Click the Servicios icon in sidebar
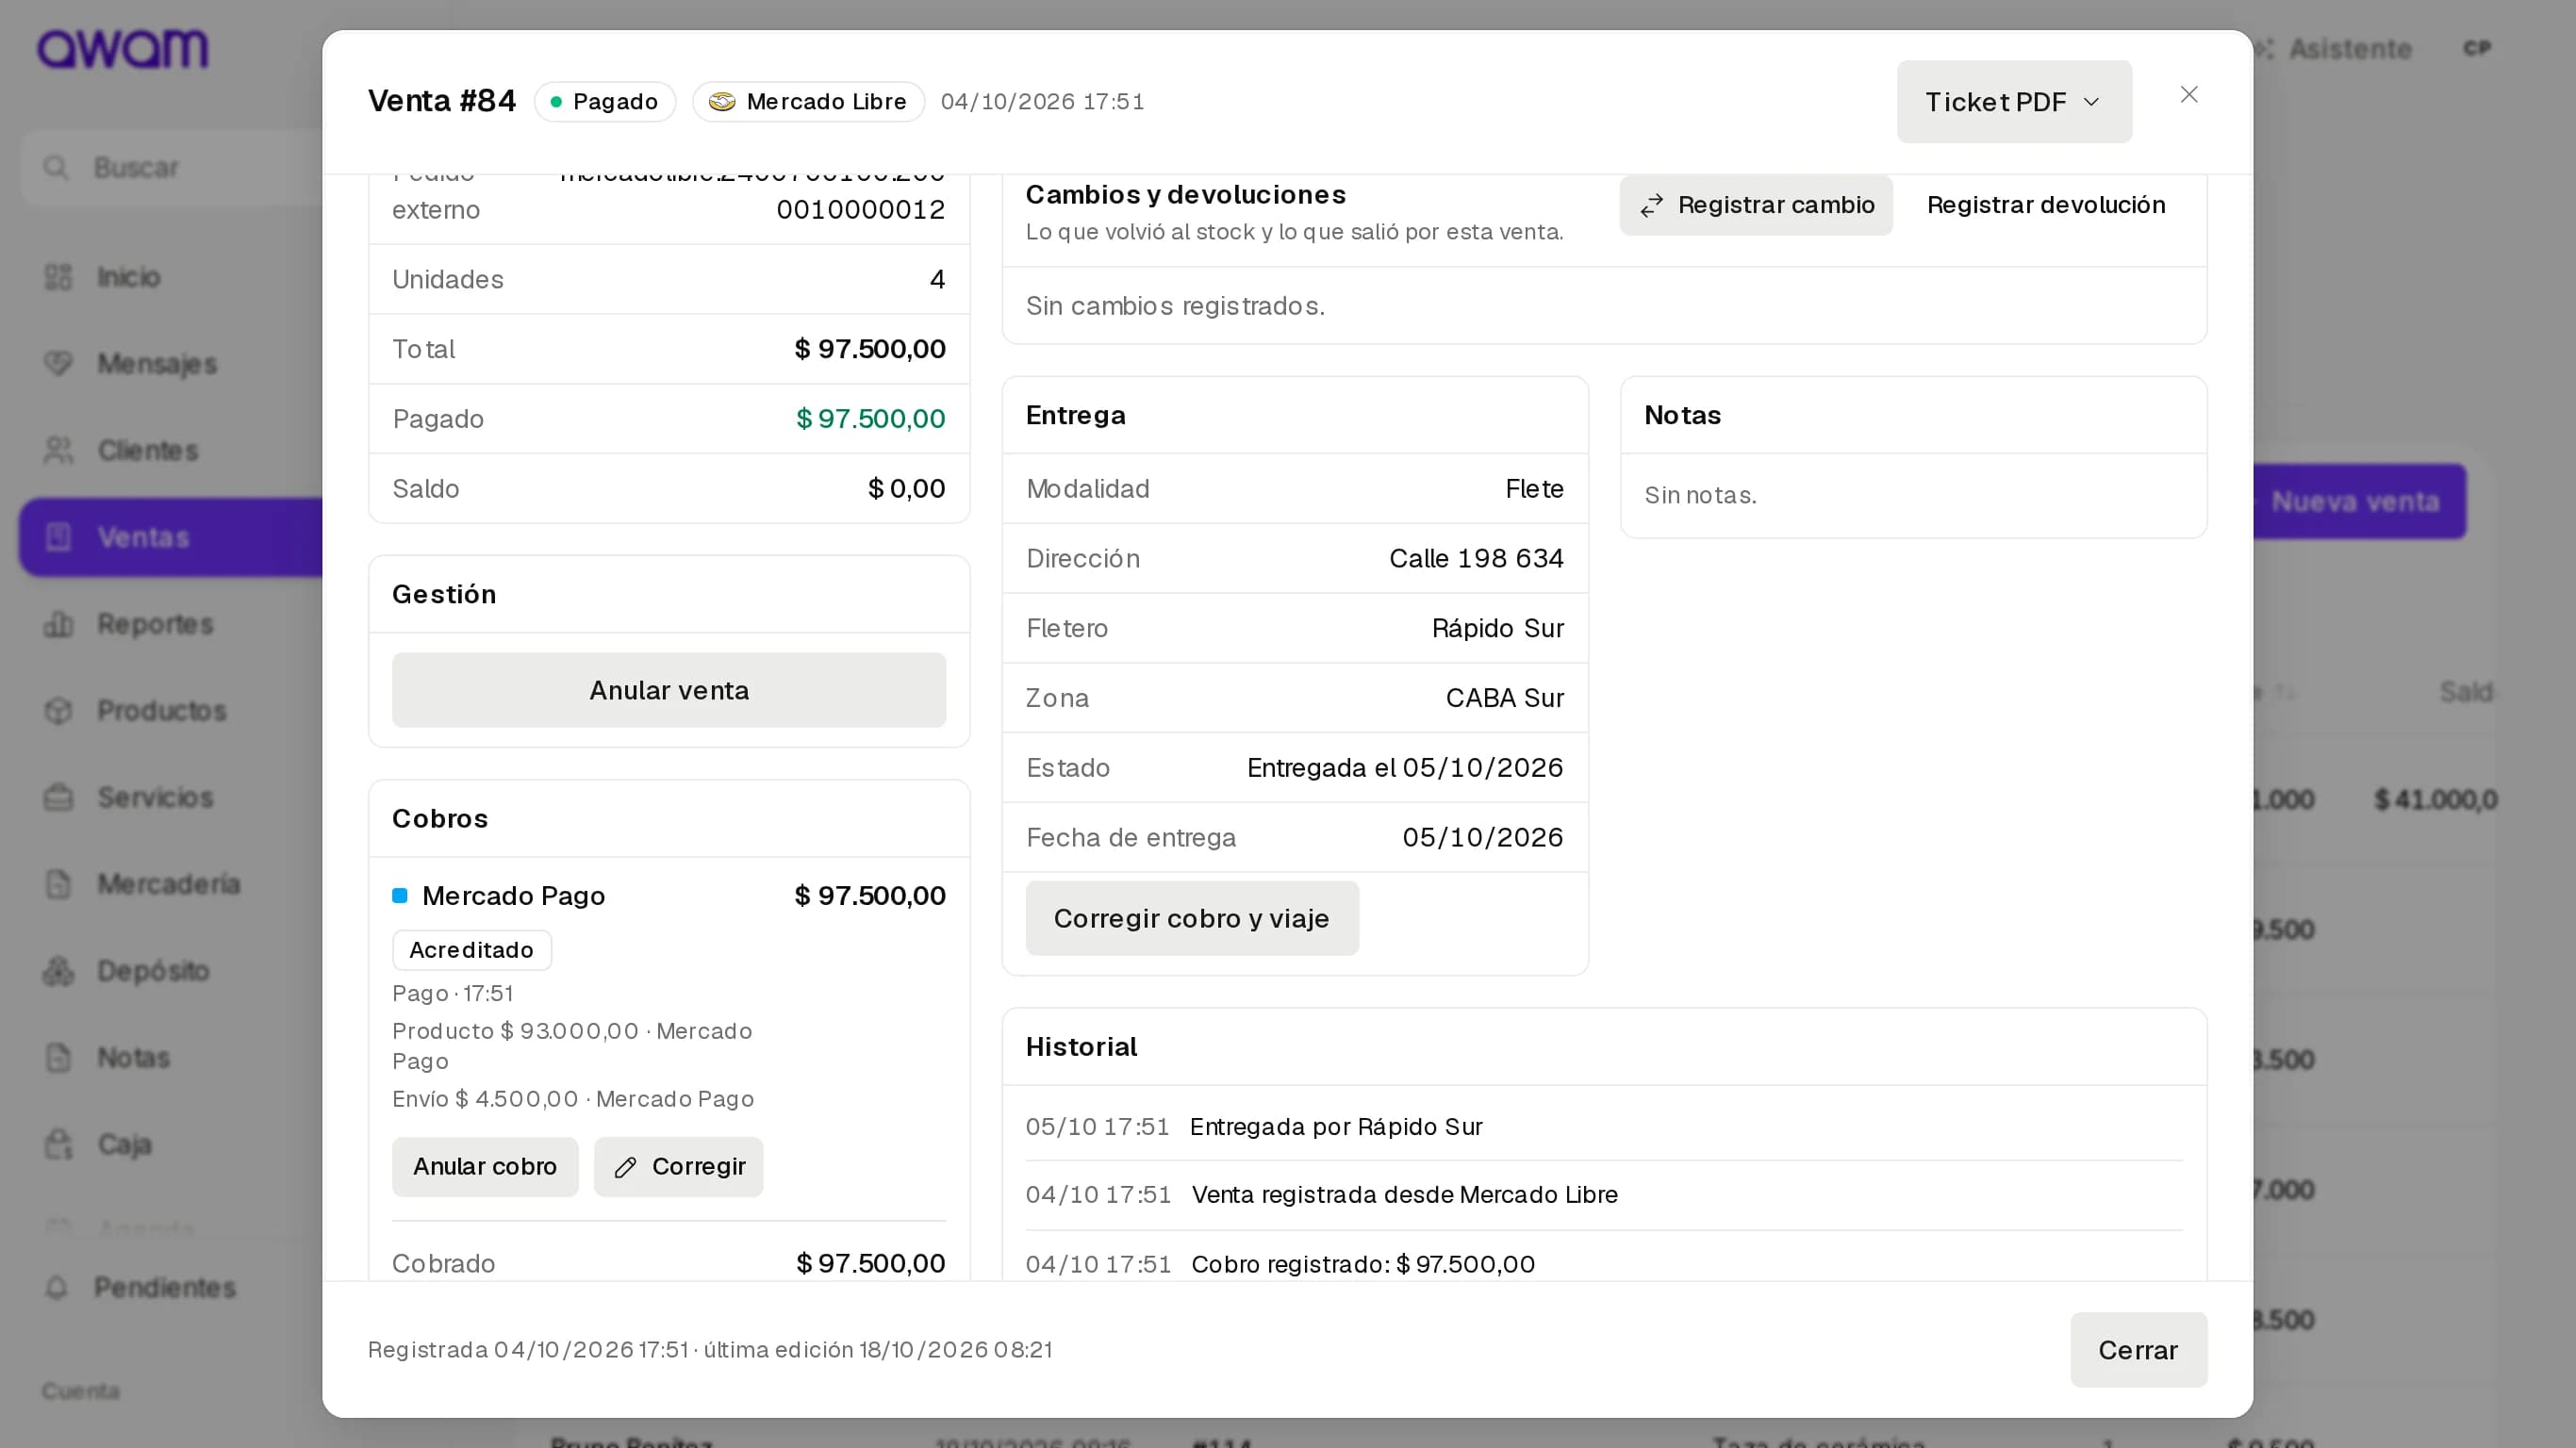The image size is (2576, 1448). 59,798
